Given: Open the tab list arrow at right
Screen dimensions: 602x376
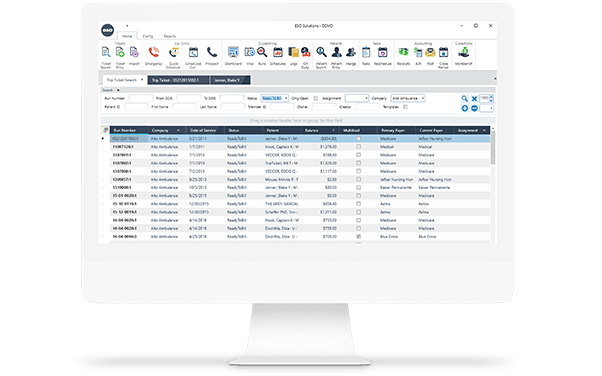Looking at the screenshot, I should [495, 79].
